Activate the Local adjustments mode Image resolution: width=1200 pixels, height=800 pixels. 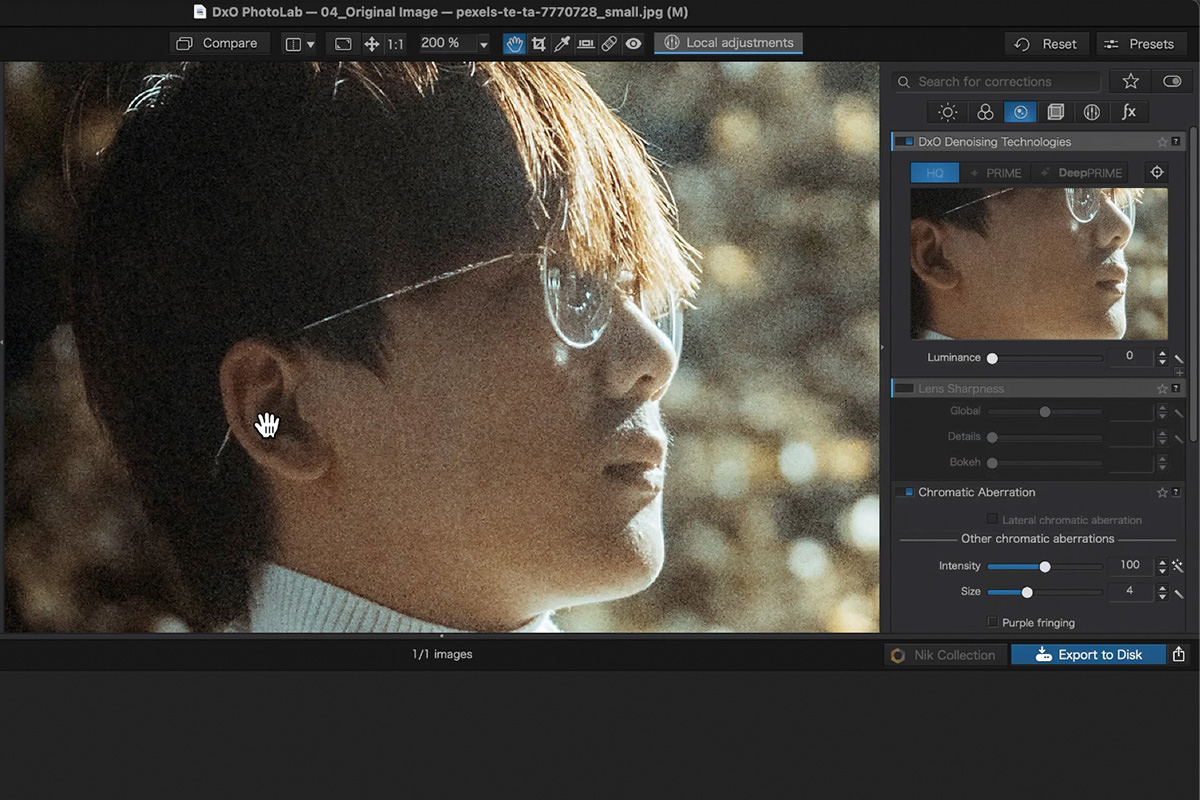tap(728, 43)
